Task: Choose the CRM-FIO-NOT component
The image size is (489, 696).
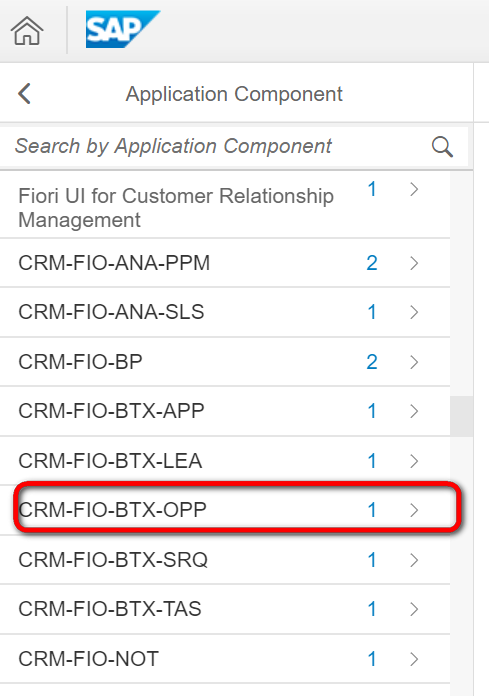Action: click(x=225, y=659)
